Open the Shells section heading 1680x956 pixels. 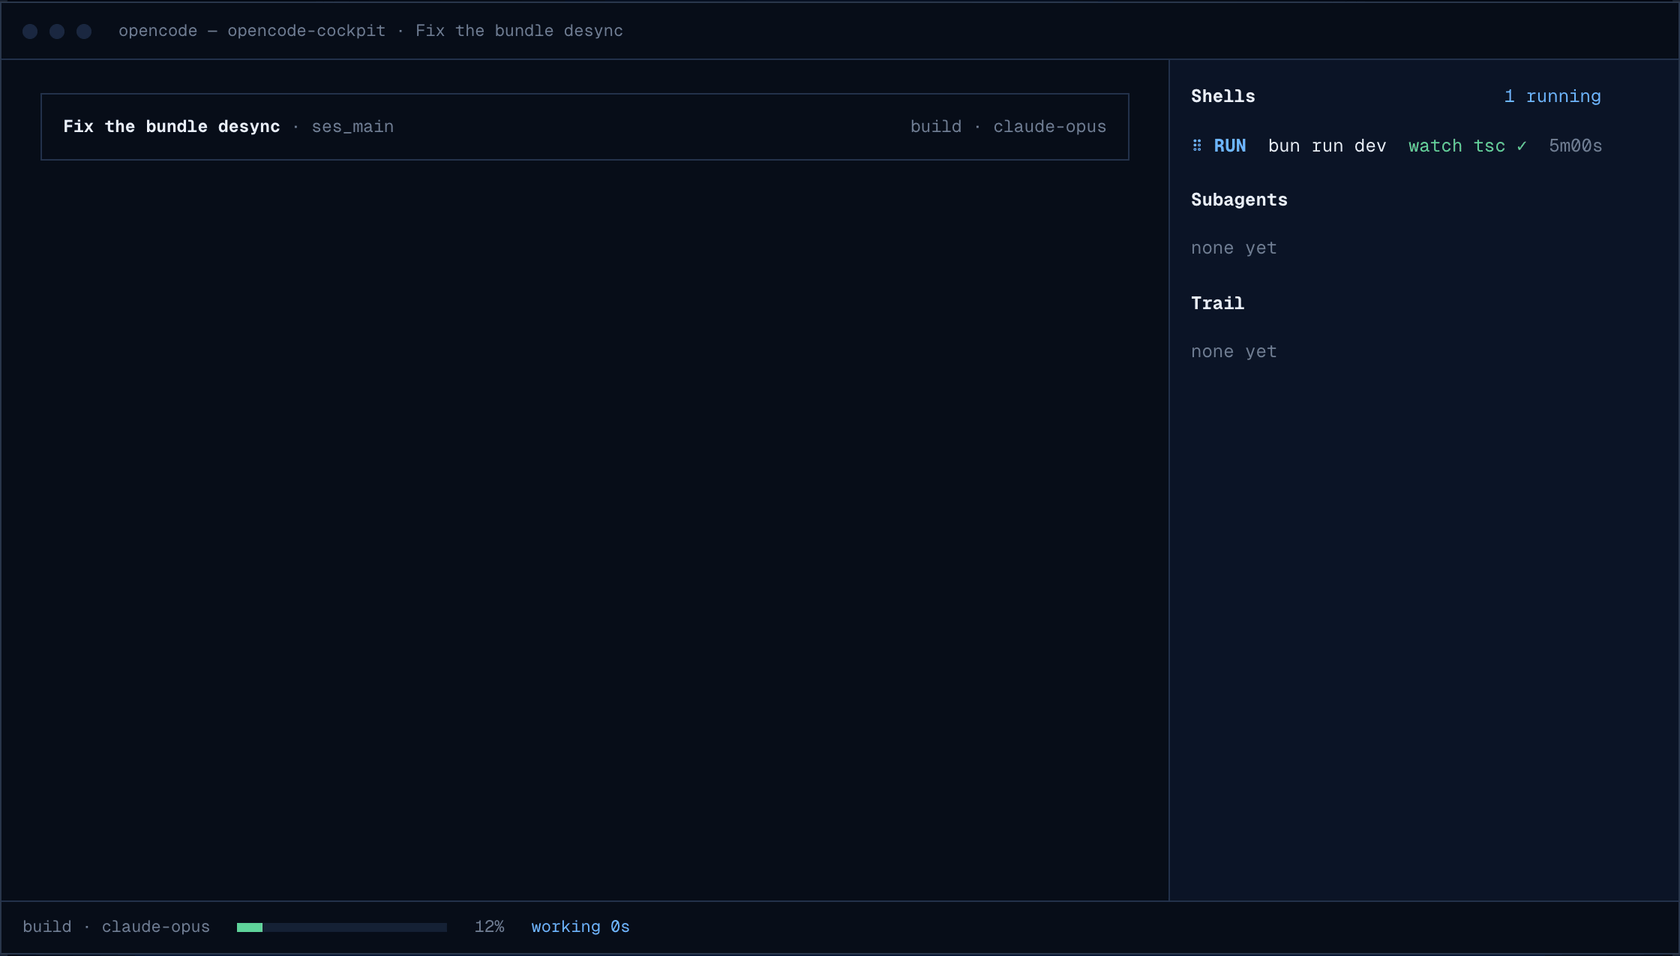pos(1223,96)
